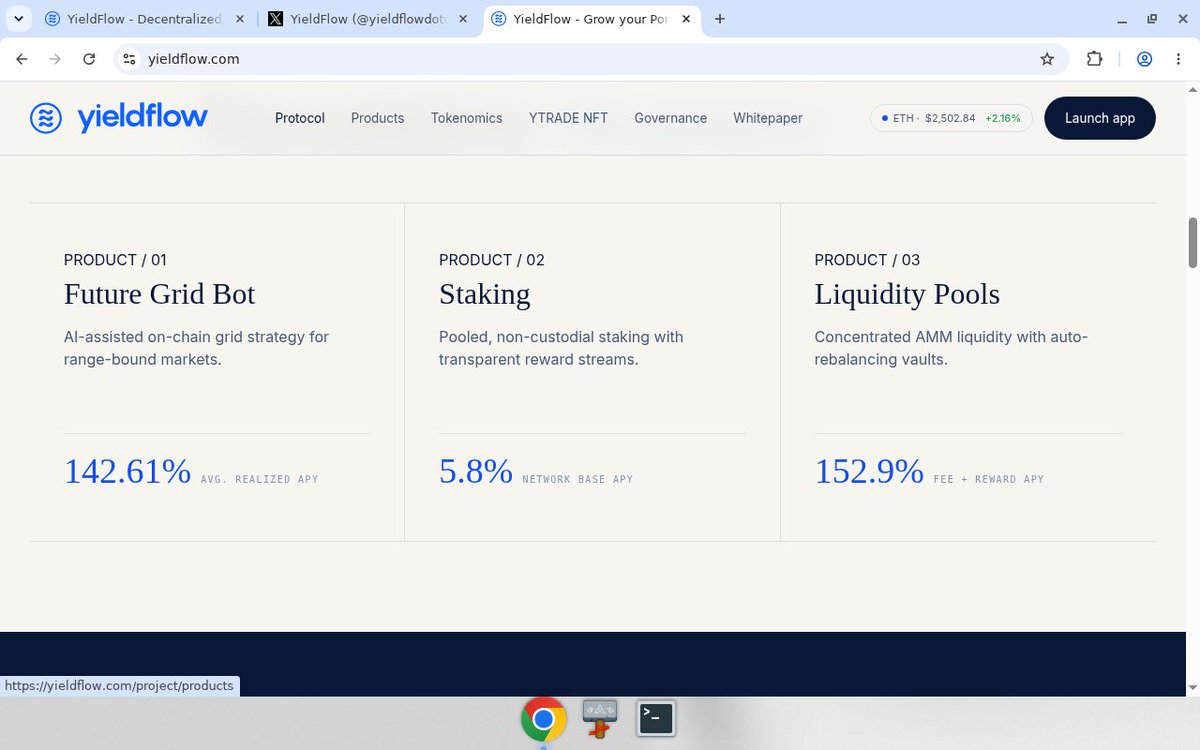
Task: Open Protocol in site navigation
Action: [x=300, y=118]
